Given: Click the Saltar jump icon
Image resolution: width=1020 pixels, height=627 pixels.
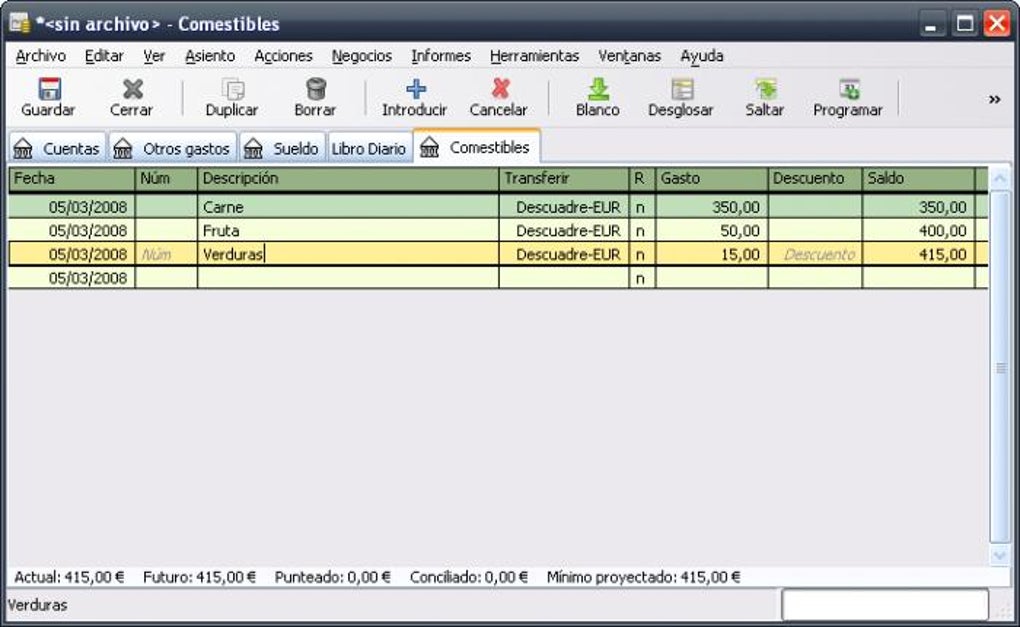Looking at the screenshot, I should coord(766,89).
